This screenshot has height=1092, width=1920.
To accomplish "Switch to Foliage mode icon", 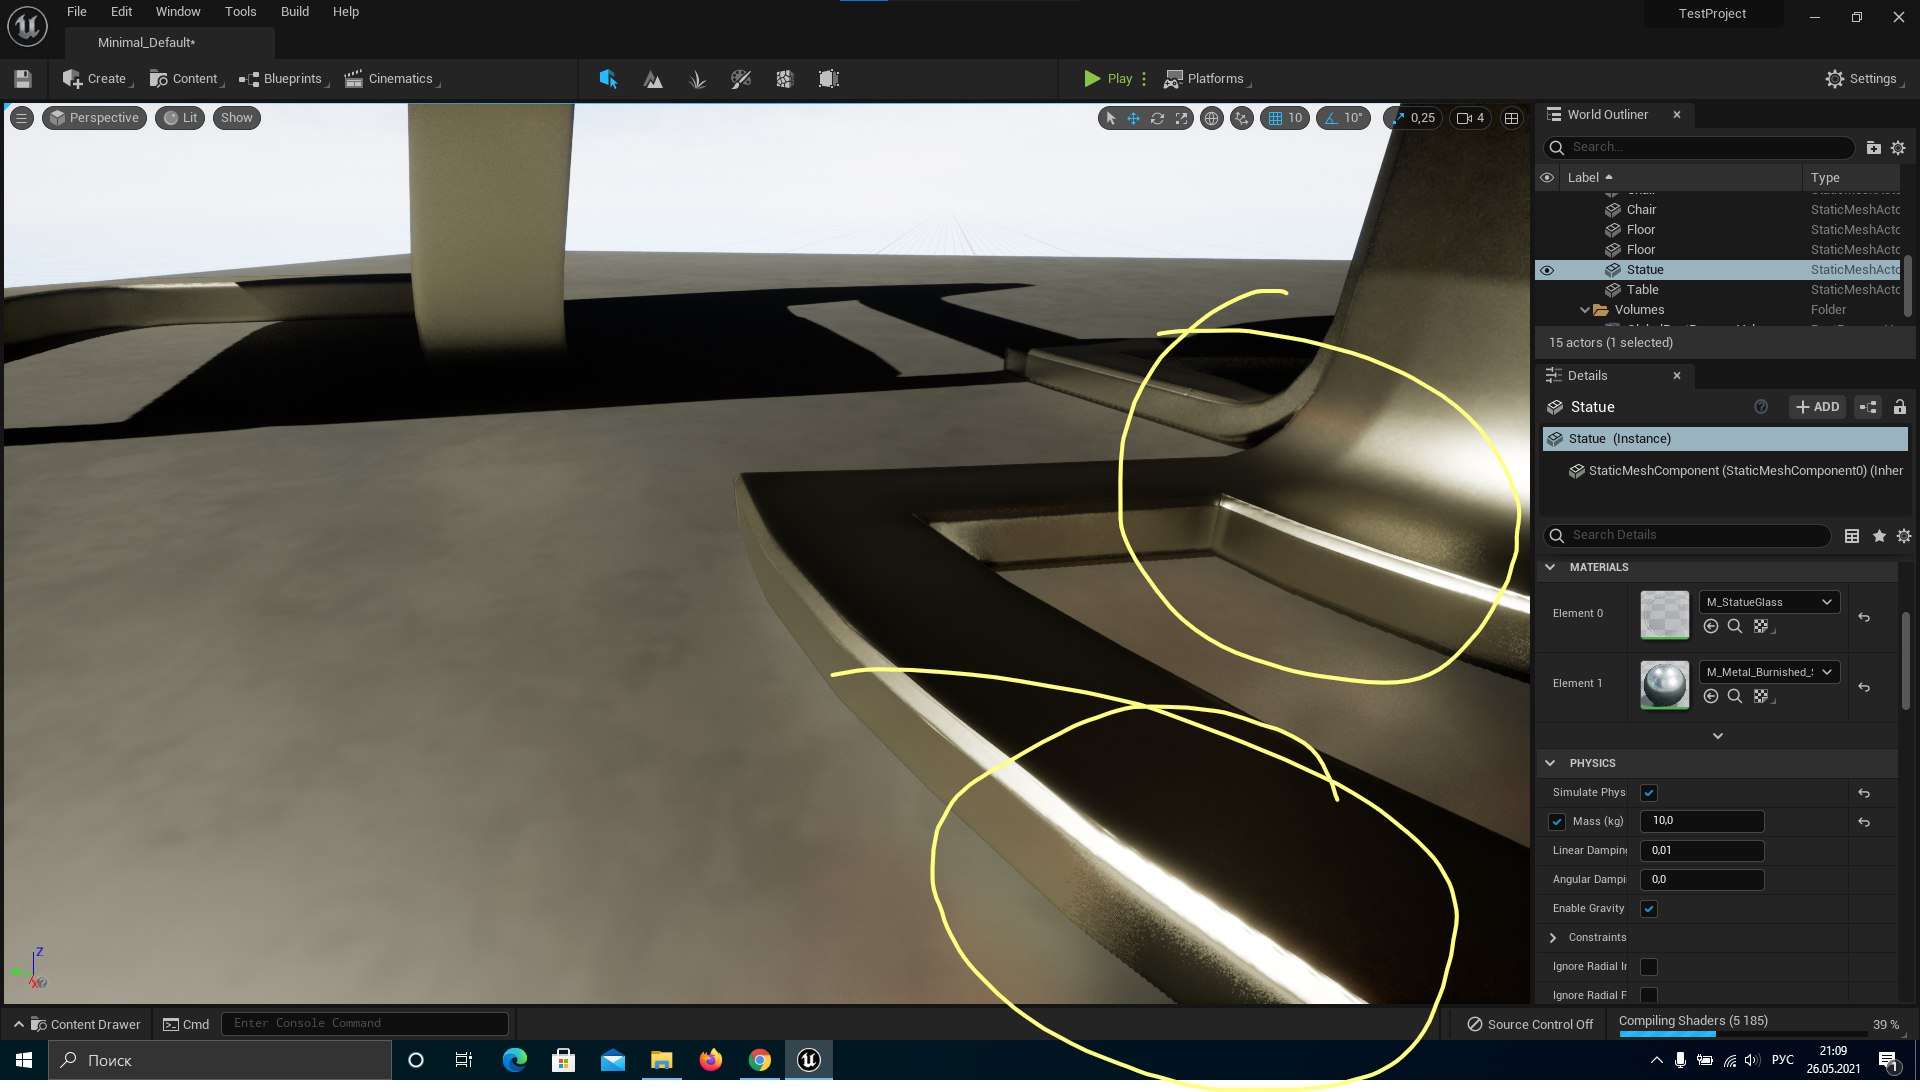I will pos(697,79).
